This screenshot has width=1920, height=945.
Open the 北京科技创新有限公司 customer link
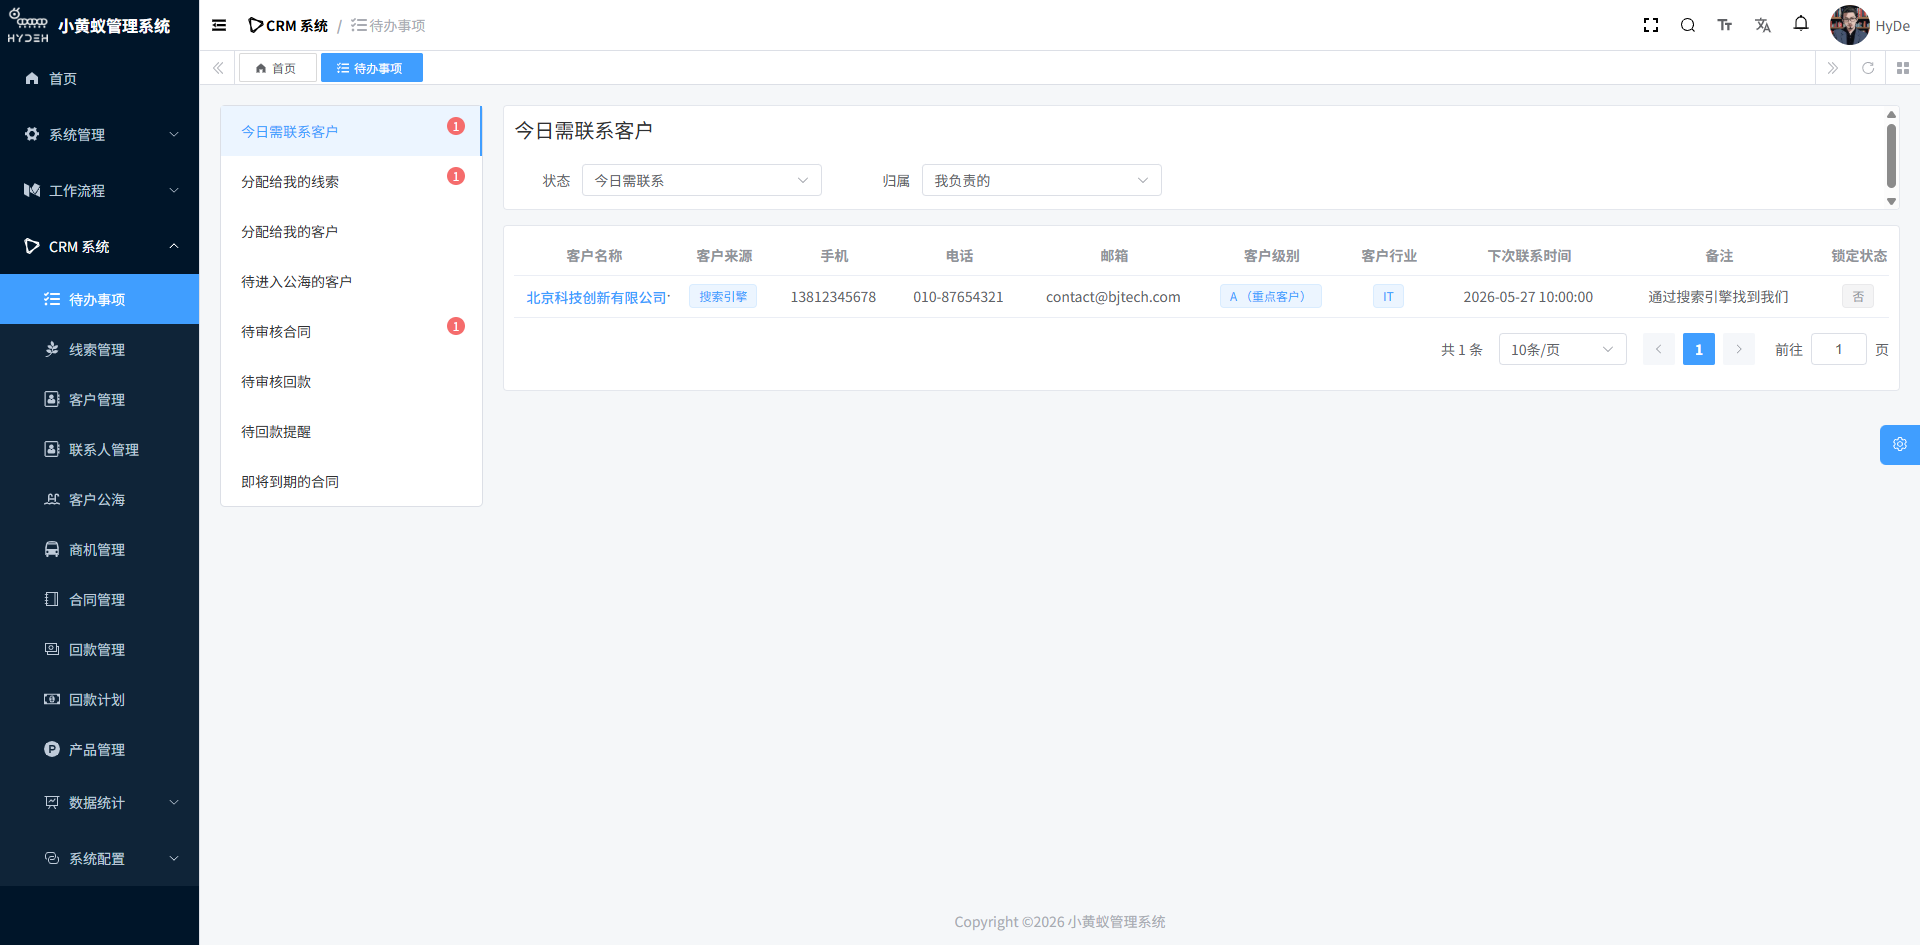point(597,297)
